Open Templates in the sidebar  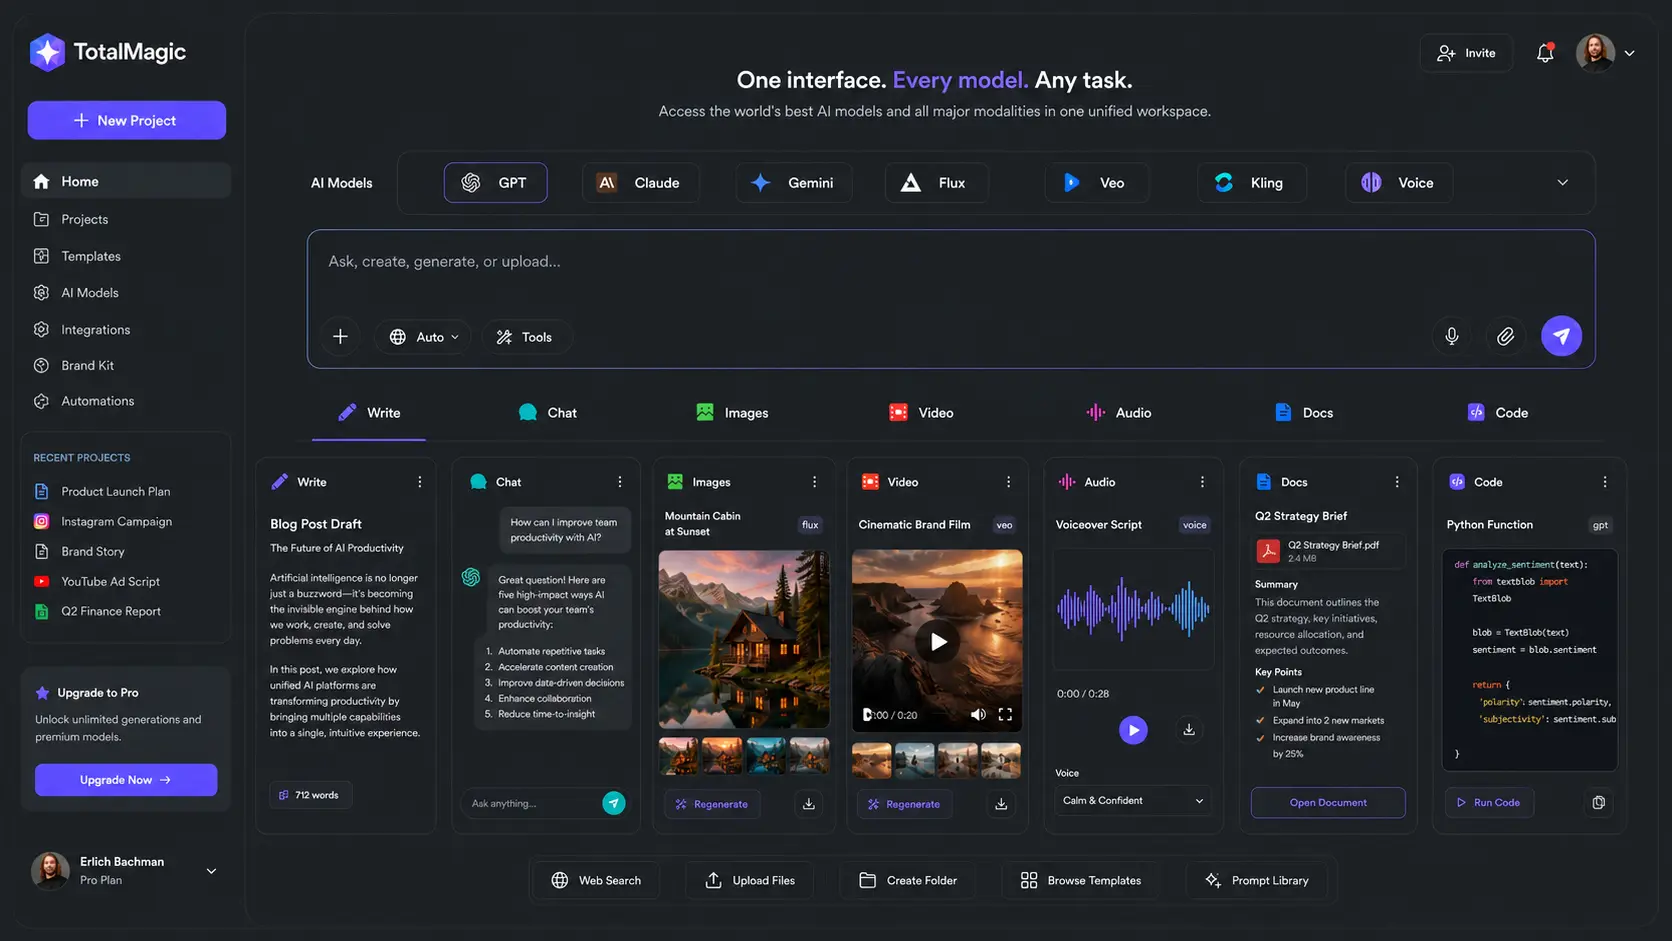[126, 256]
